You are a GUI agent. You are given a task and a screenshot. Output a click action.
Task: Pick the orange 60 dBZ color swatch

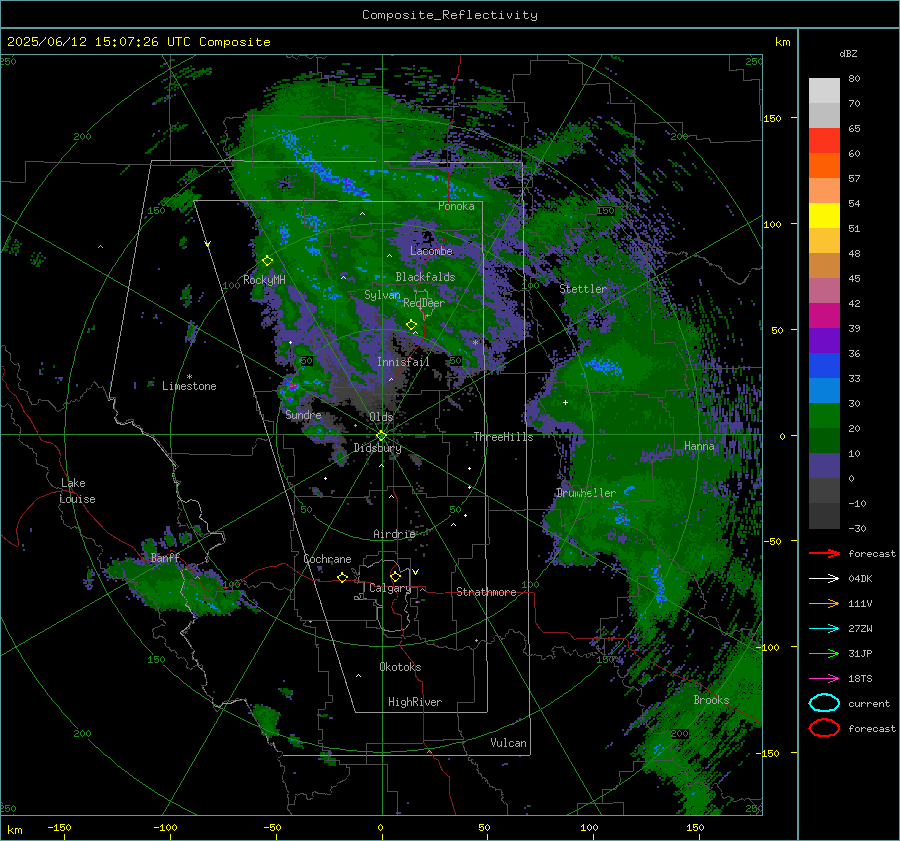(x=824, y=166)
